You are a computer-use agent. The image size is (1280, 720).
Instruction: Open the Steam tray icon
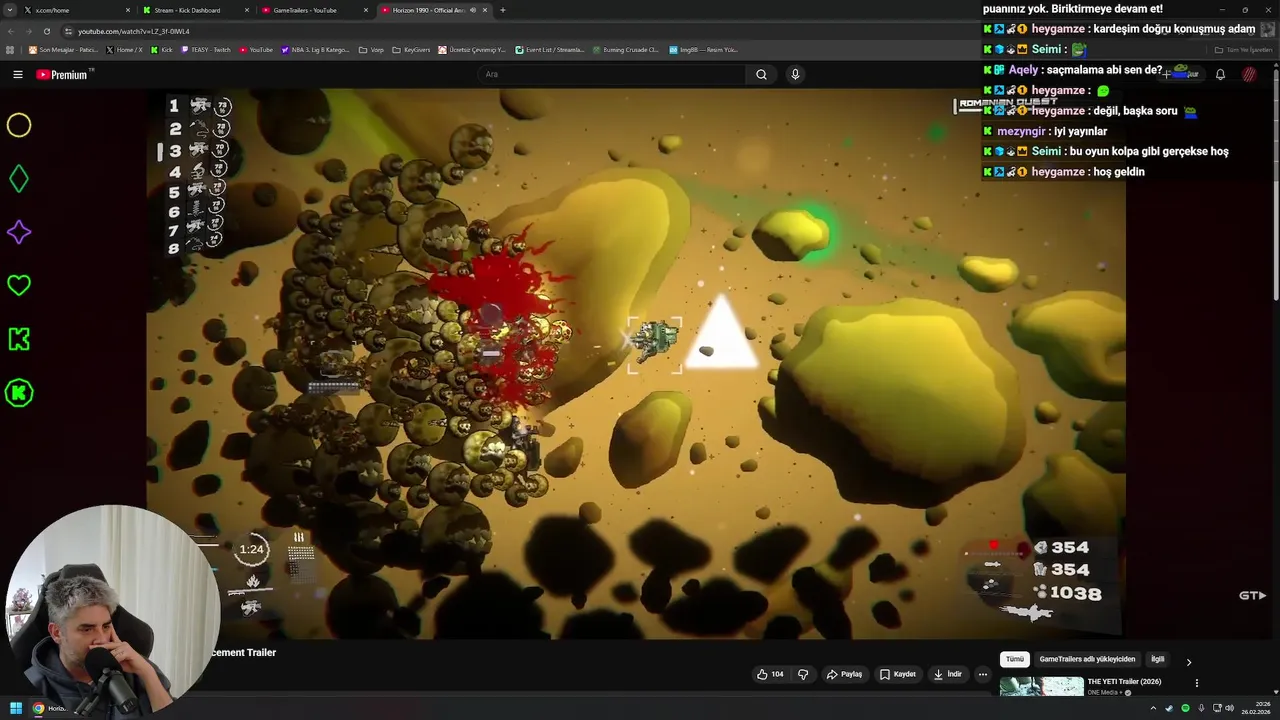click(1169, 708)
